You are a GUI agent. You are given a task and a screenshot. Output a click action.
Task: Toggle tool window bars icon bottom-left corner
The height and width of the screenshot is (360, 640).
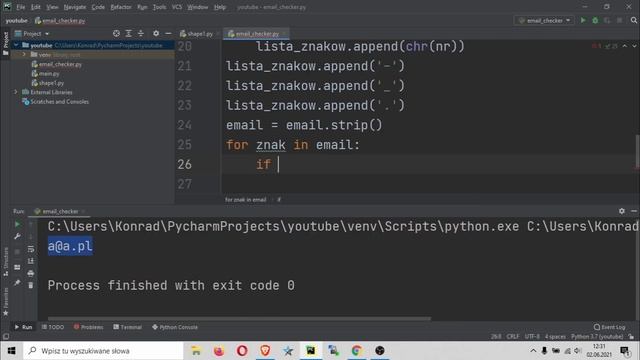(x=6, y=337)
